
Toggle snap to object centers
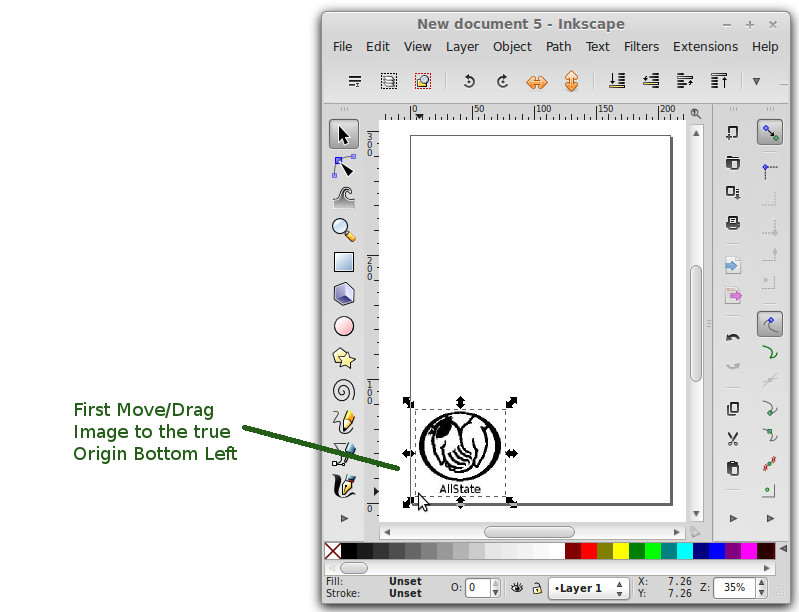pos(769,491)
